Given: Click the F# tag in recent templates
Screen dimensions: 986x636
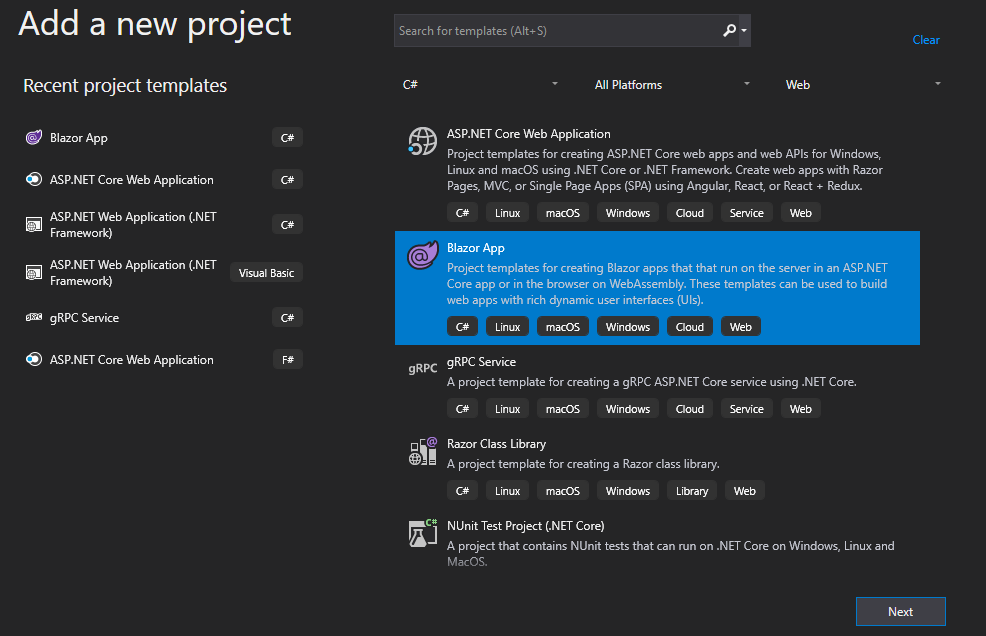Looking at the screenshot, I should [287, 359].
